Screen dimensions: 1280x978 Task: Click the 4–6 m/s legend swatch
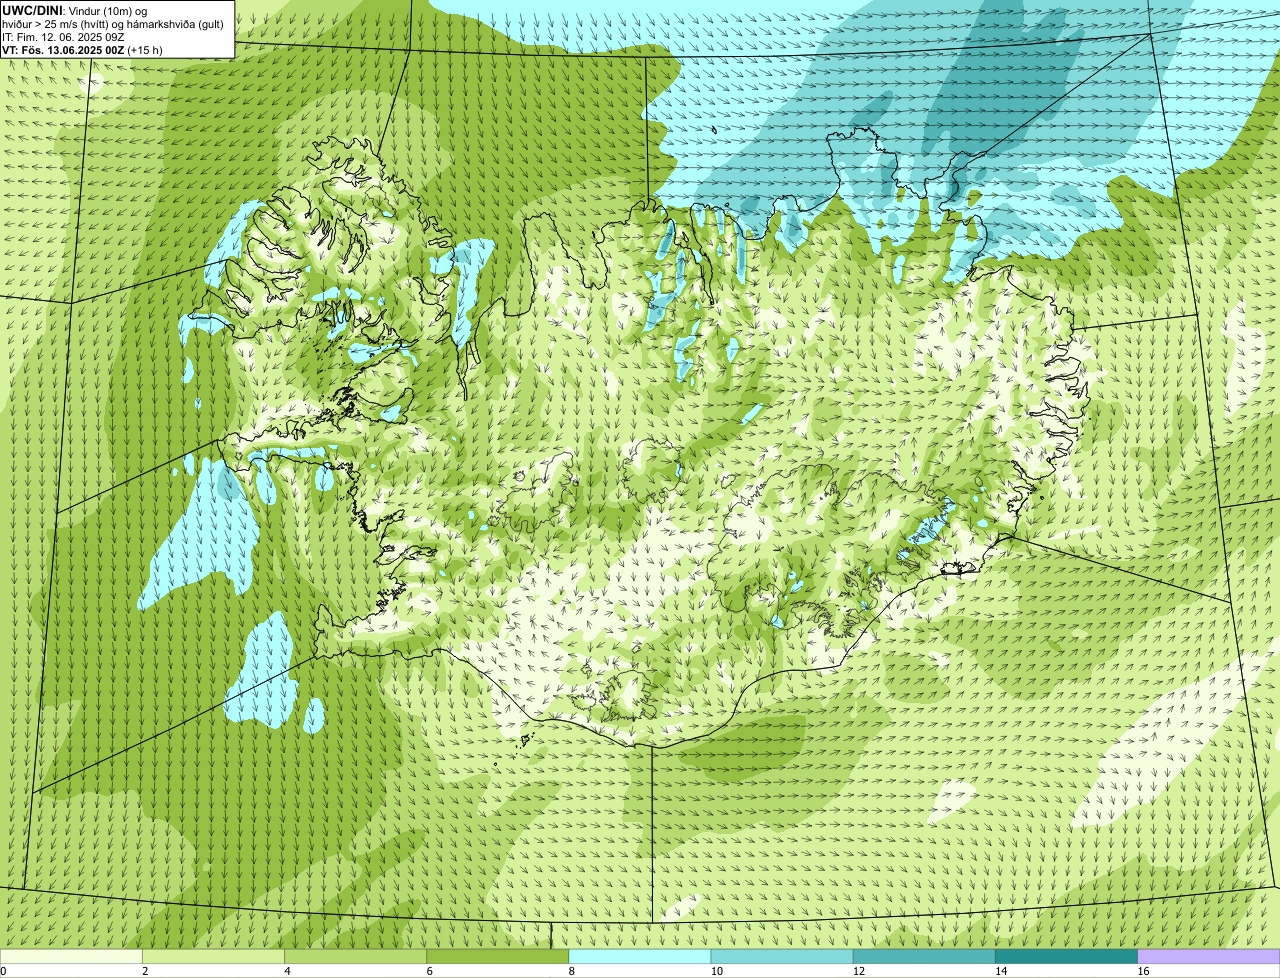click(x=355, y=957)
